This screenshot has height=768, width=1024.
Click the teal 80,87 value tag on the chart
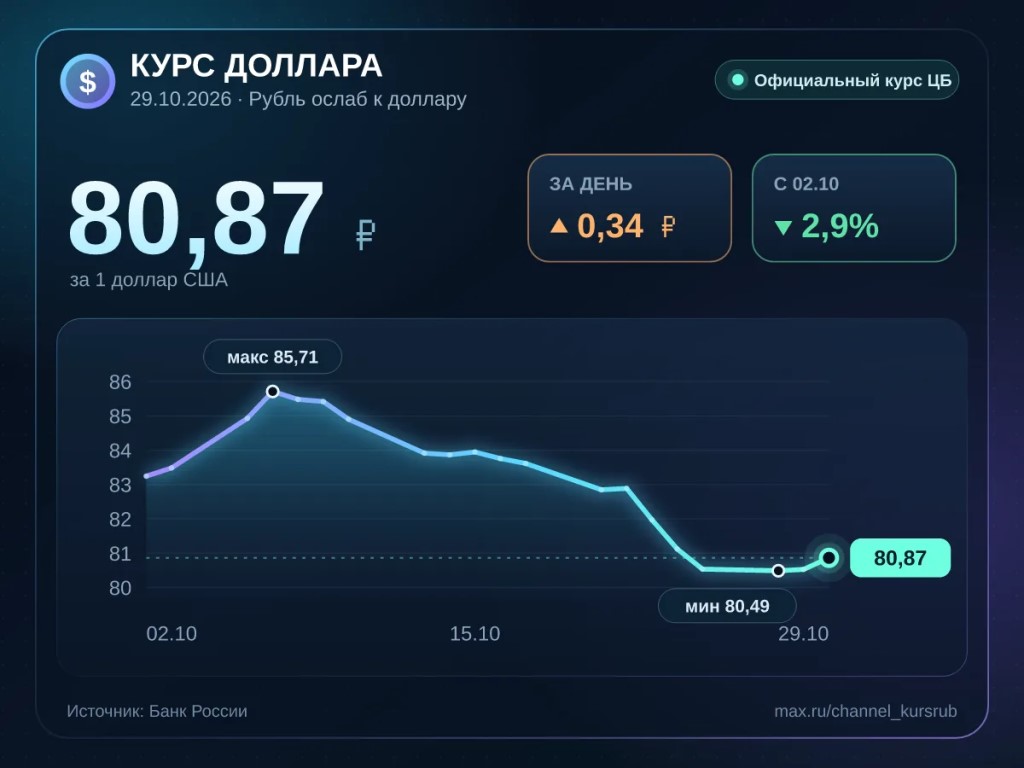[900, 558]
